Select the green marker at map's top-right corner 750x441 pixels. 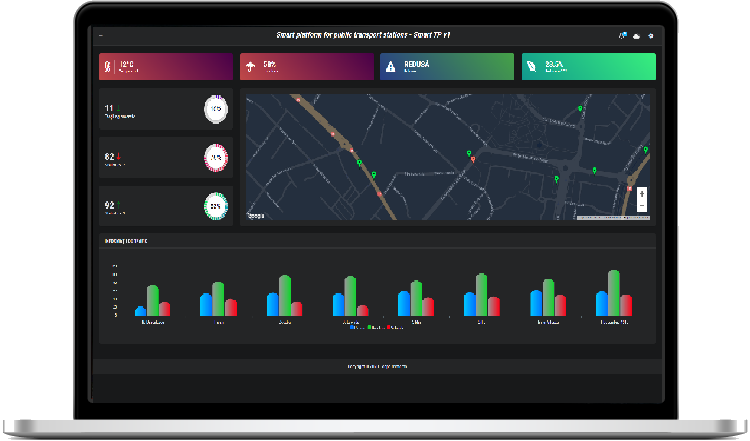[645, 150]
